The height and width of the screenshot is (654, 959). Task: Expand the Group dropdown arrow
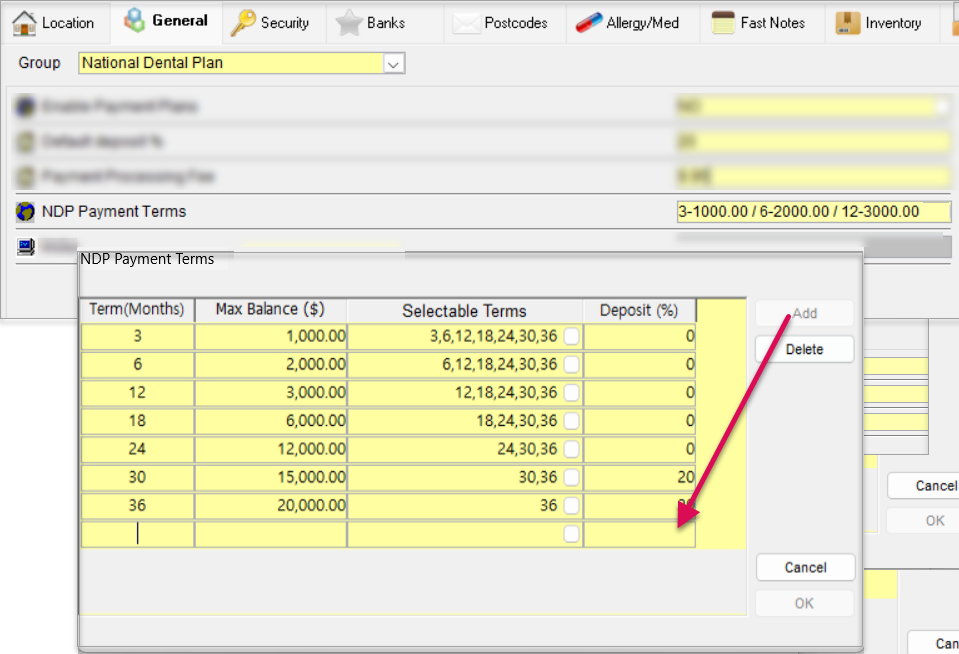coord(394,64)
